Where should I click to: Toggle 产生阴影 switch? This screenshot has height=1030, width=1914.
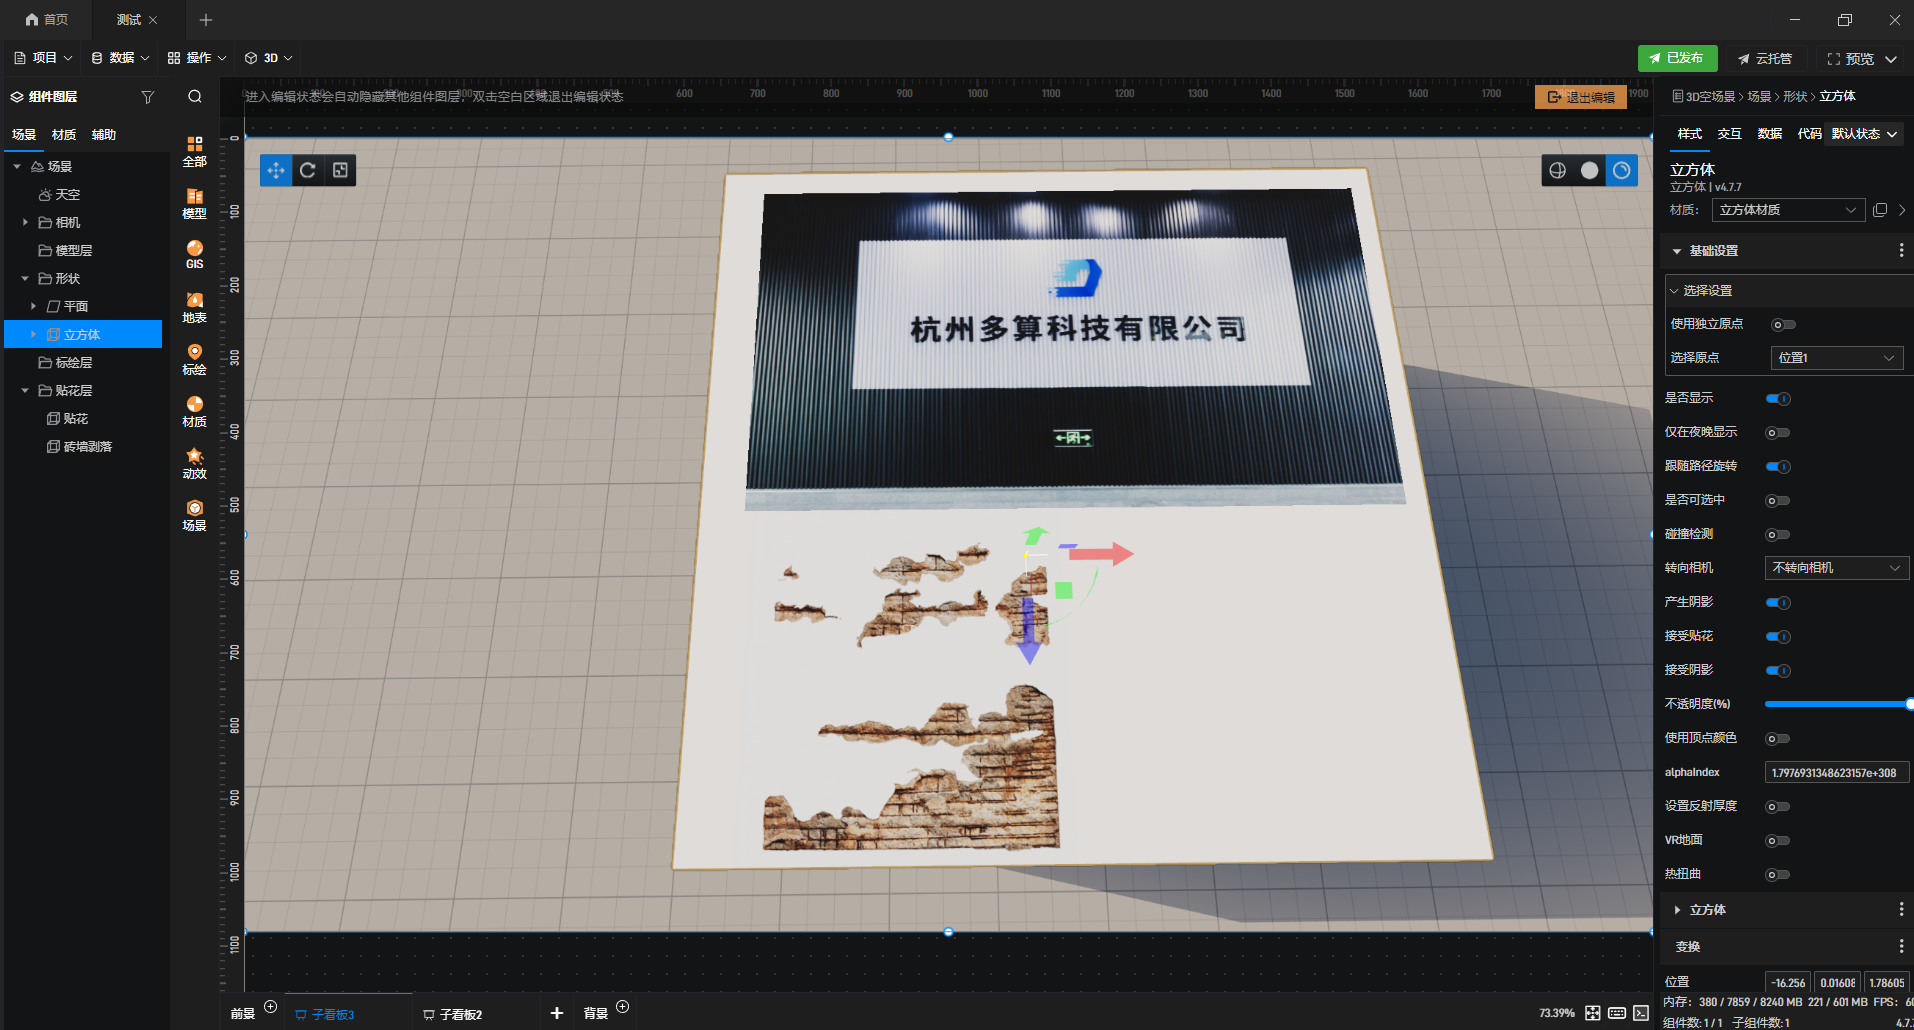(x=1778, y=603)
